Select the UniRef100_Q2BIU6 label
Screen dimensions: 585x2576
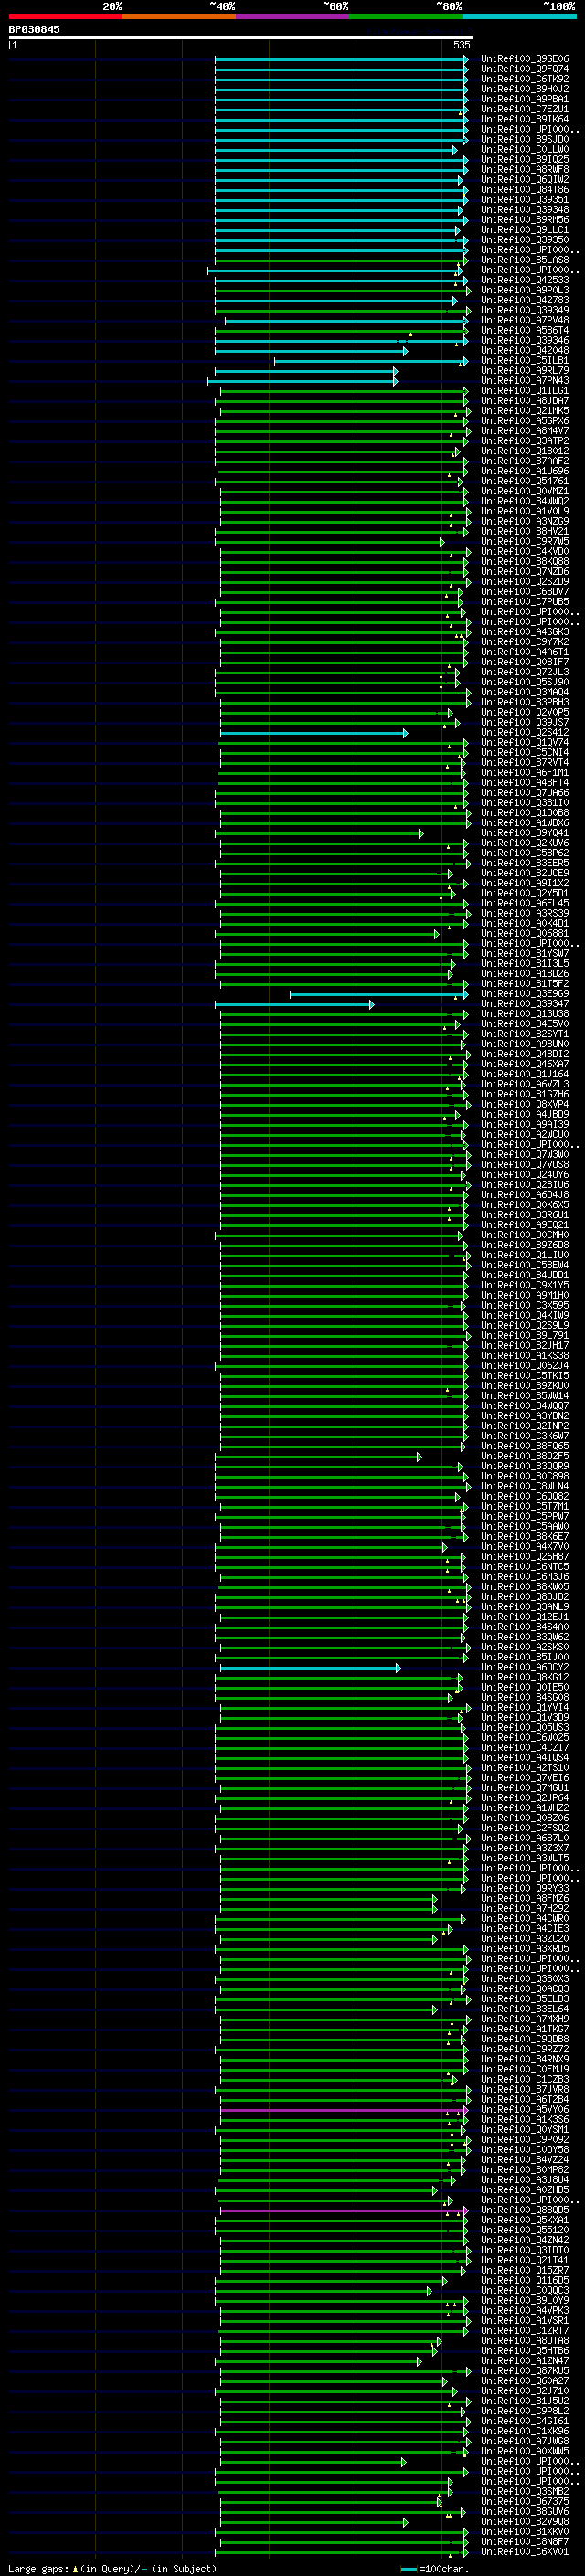[524, 1184]
